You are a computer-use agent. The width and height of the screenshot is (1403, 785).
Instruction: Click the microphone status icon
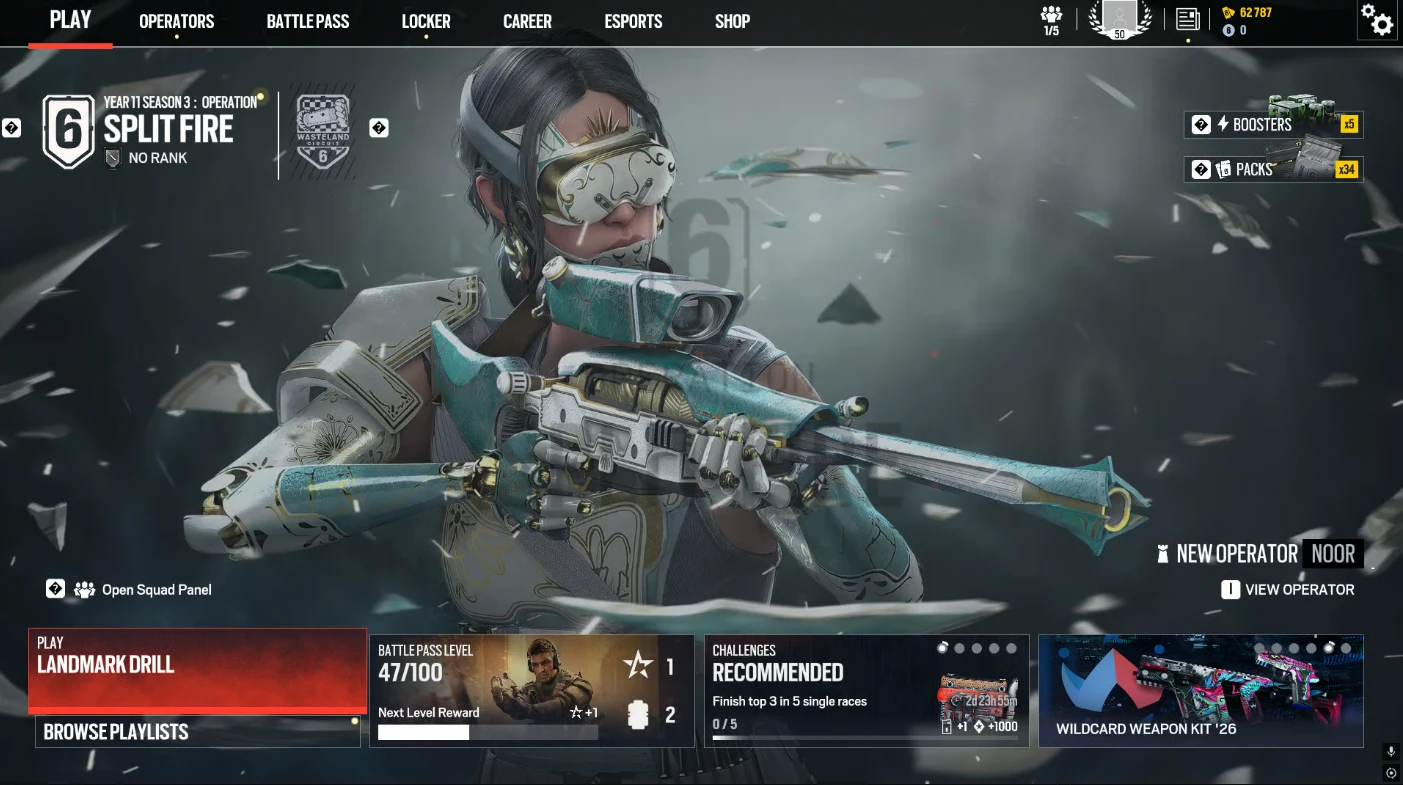tap(1391, 752)
